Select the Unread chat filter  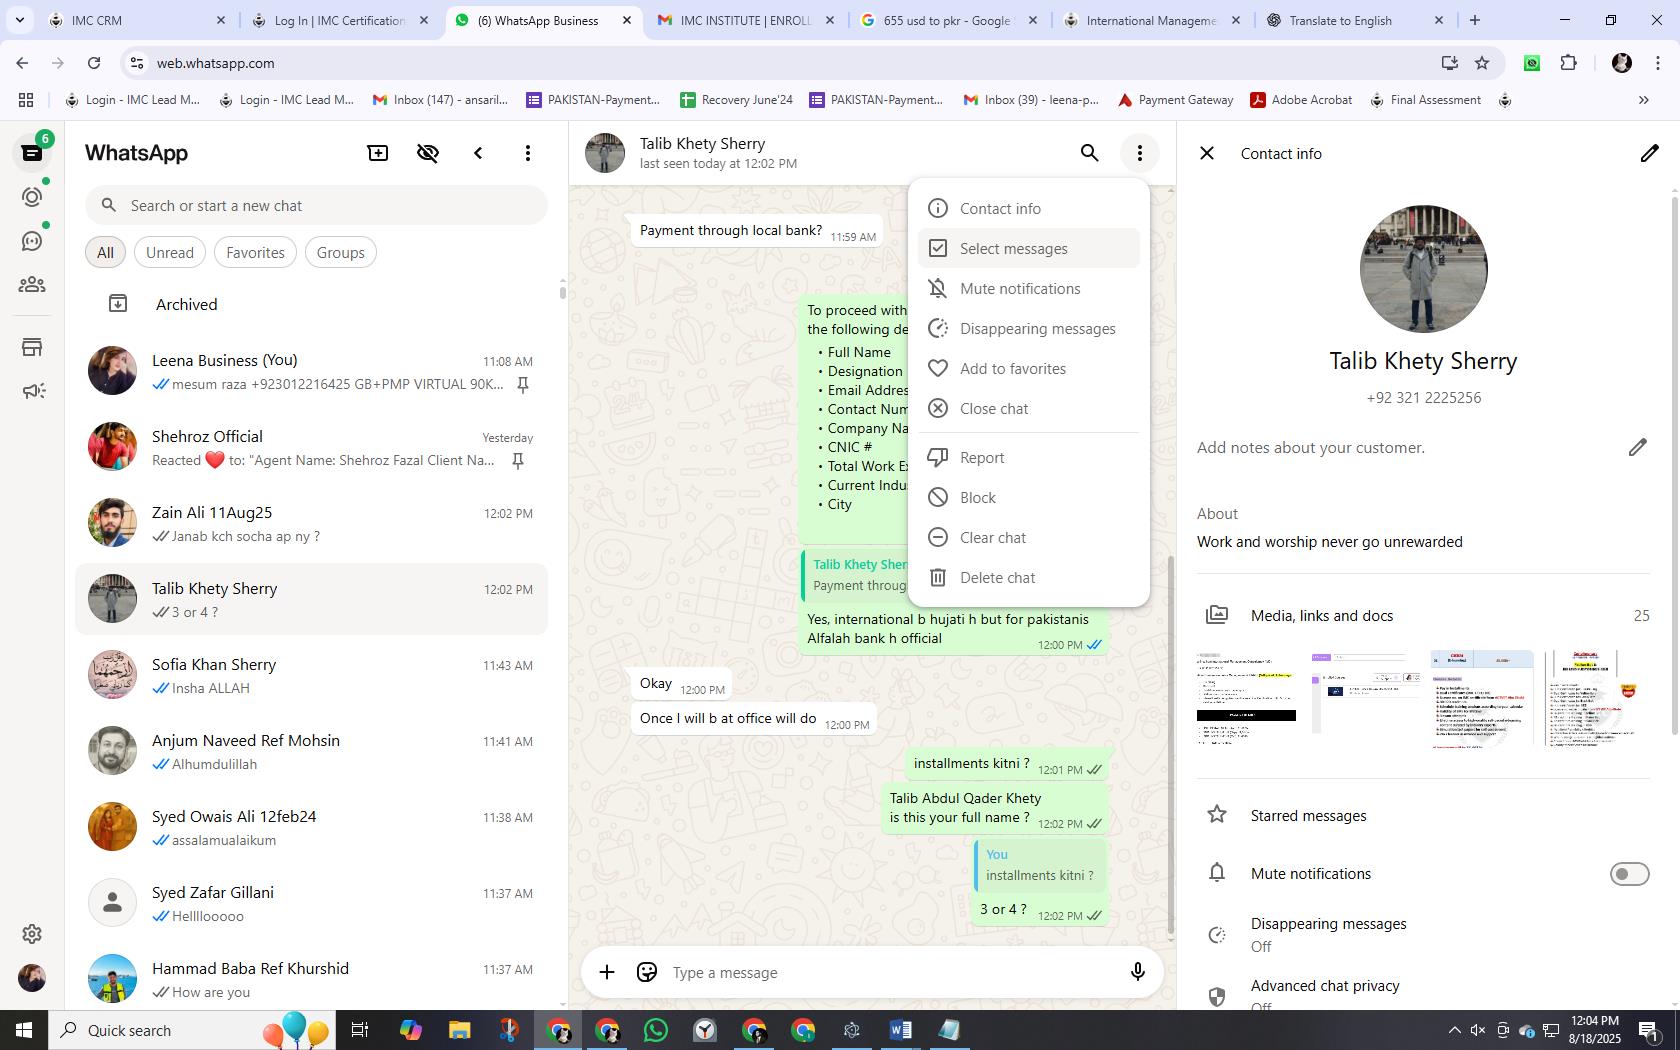pyautogui.click(x=170, y=253)
